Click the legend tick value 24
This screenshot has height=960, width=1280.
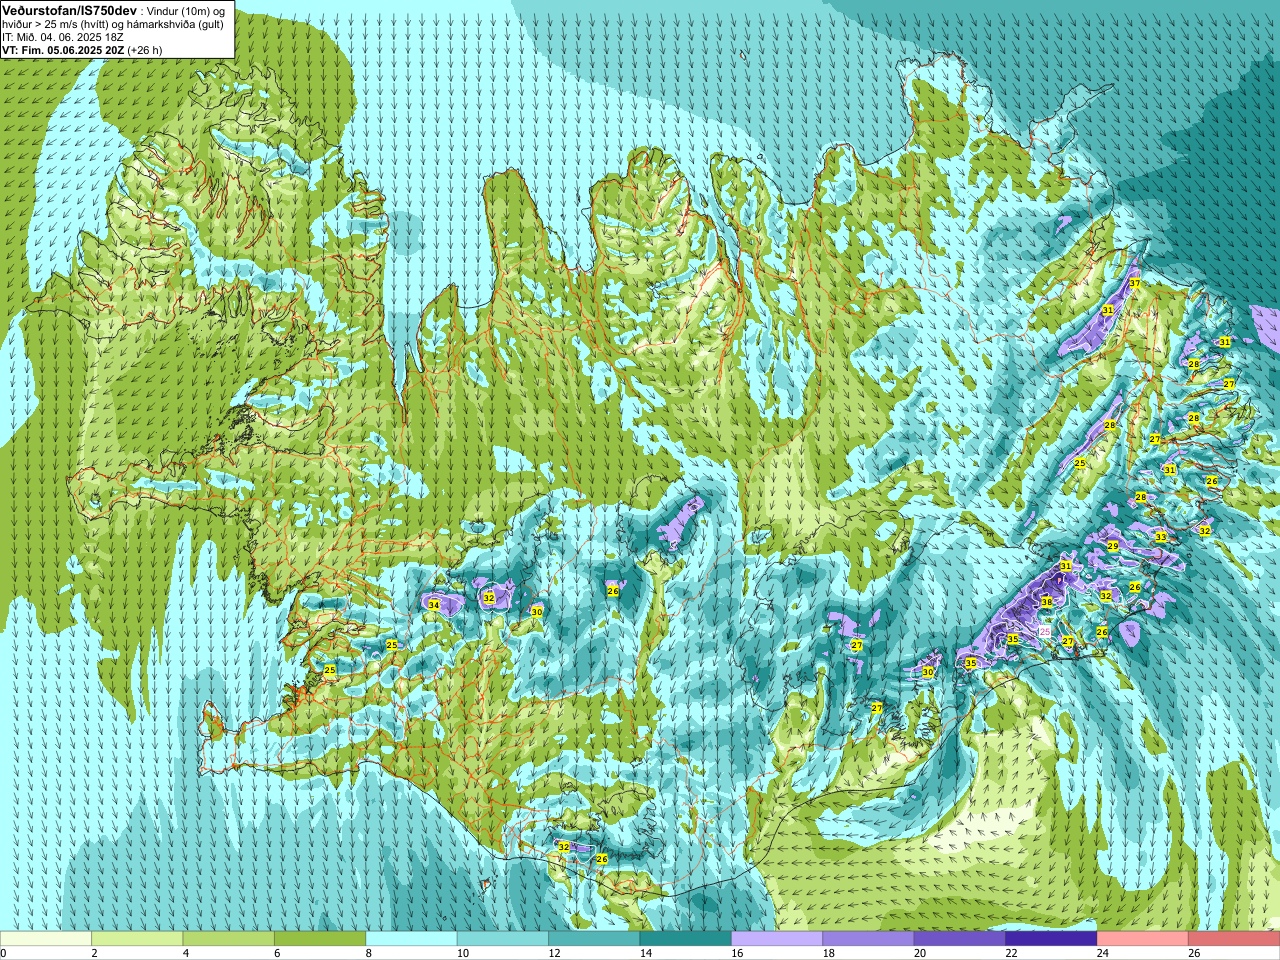pyautogui.click(x=1102, y=953)
